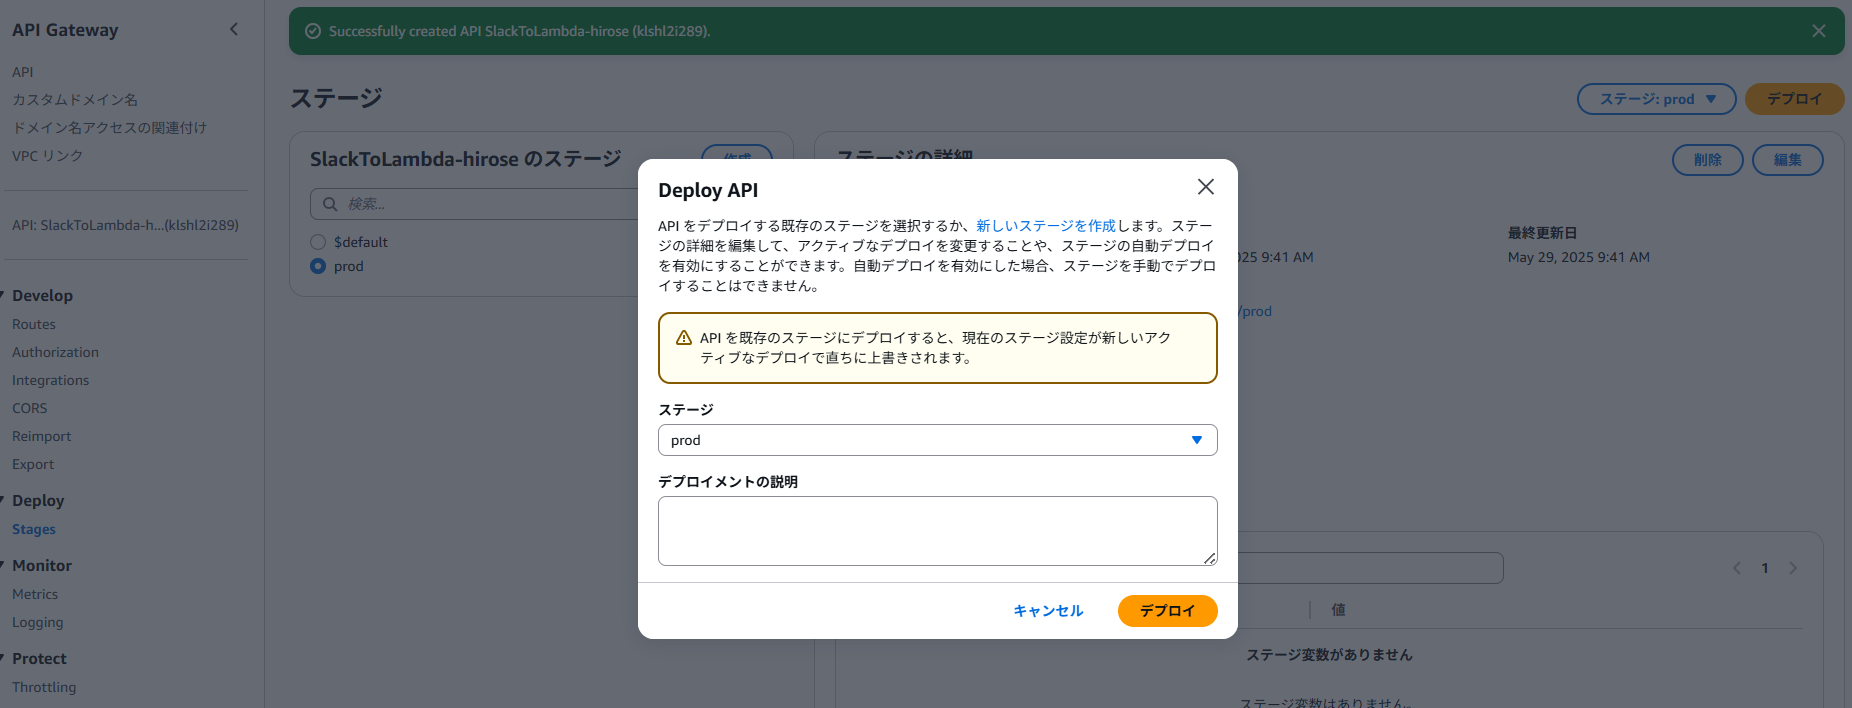Viewport: 1852px width, 708px height.
Task: Click the 編集 button in stage details
Action: coord(1788,160)
